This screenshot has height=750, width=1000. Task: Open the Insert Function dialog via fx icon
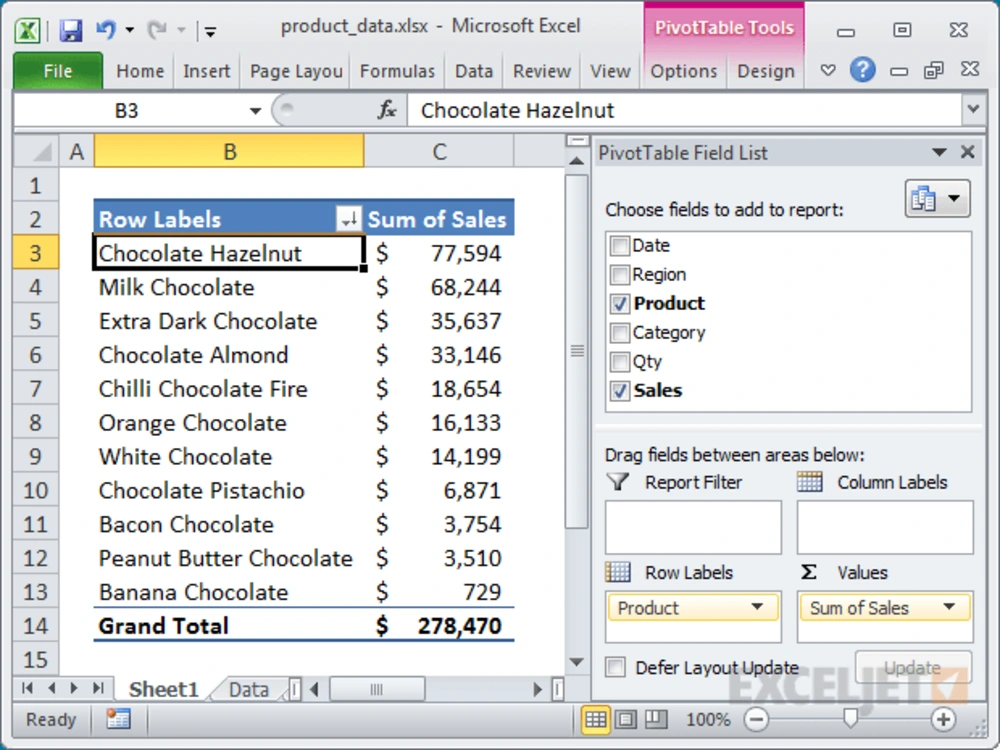(x=386, y=110)
